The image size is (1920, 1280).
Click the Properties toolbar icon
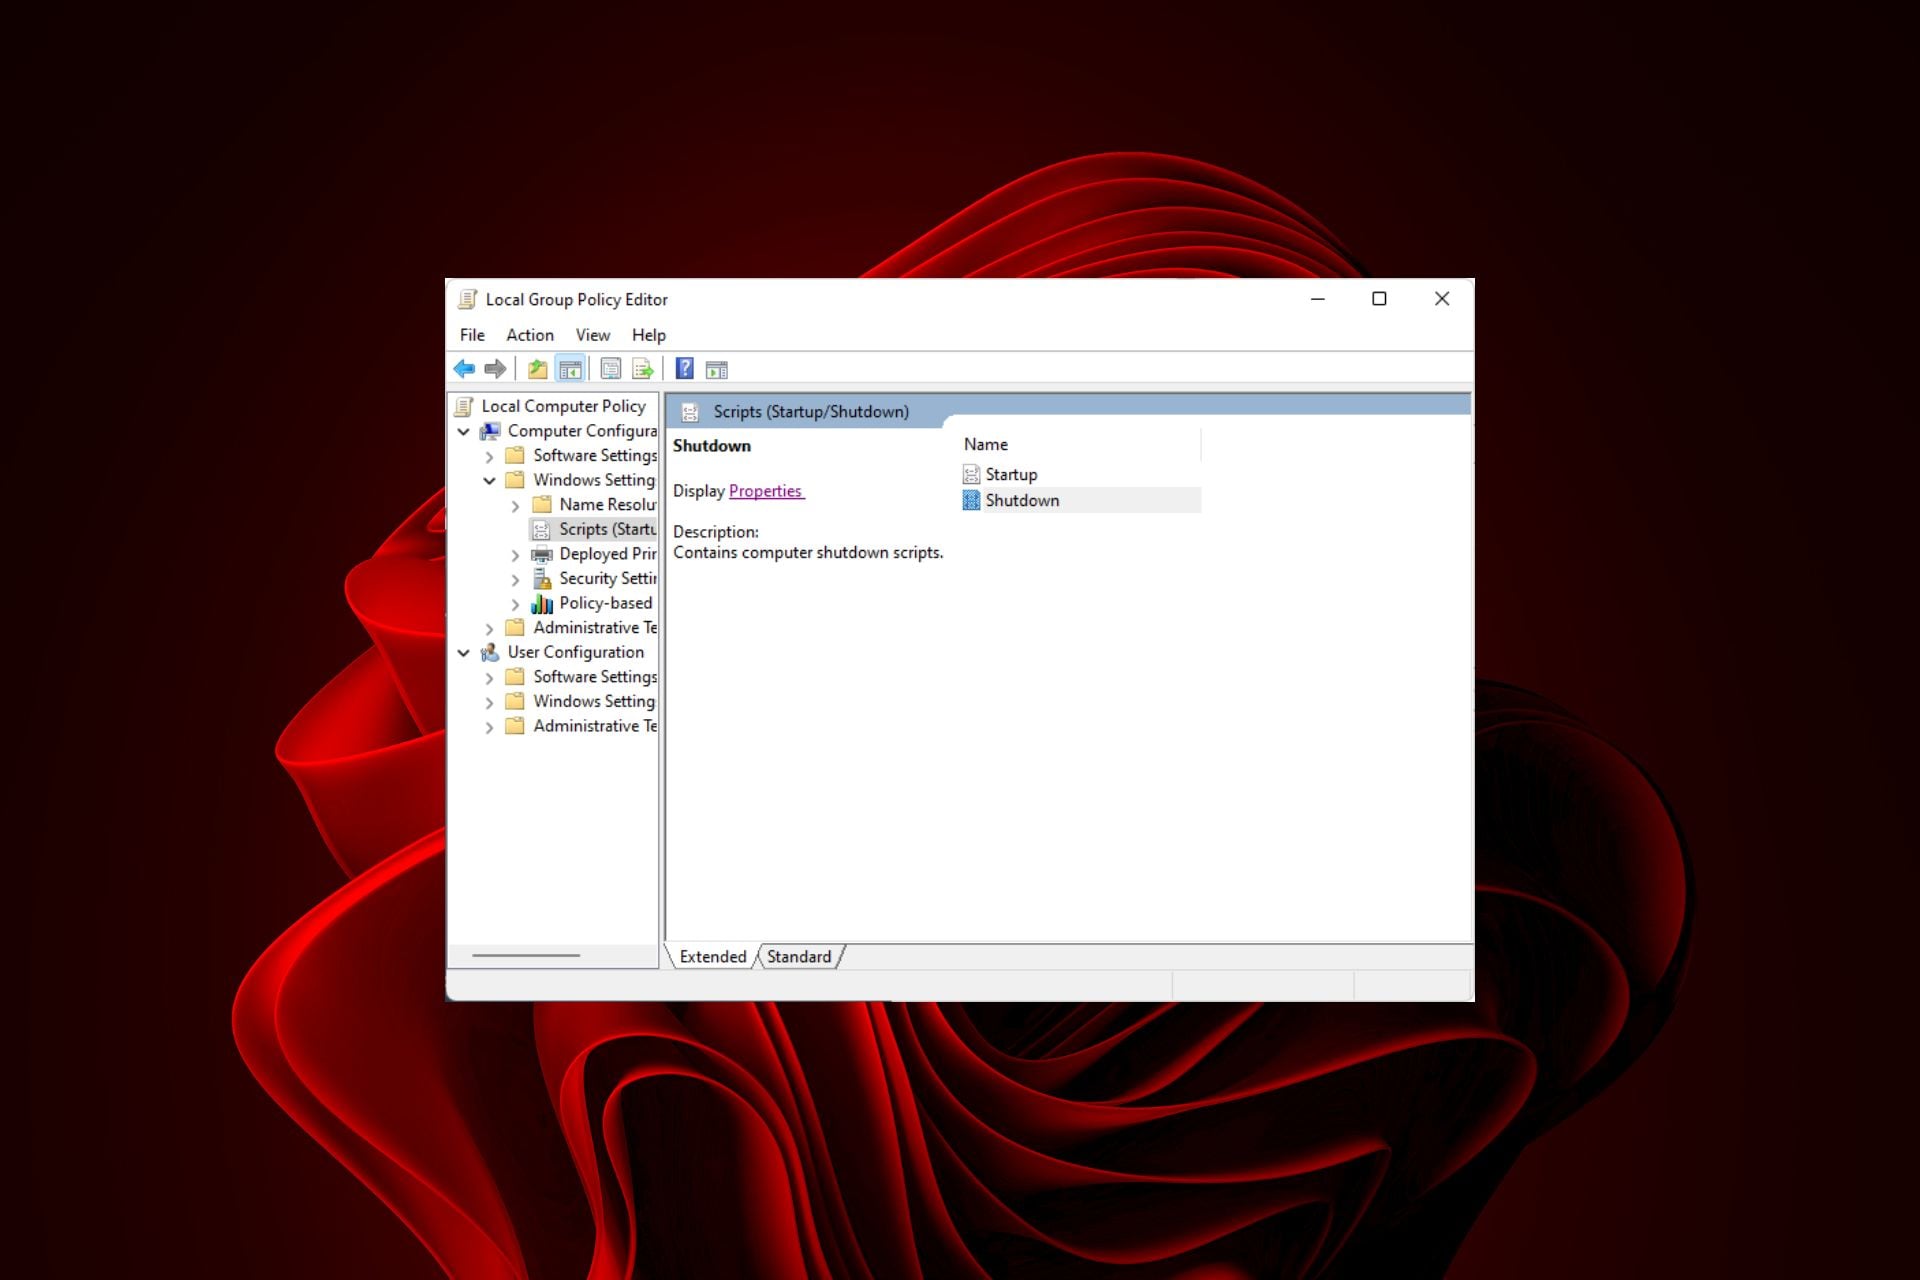click(610, 369)
